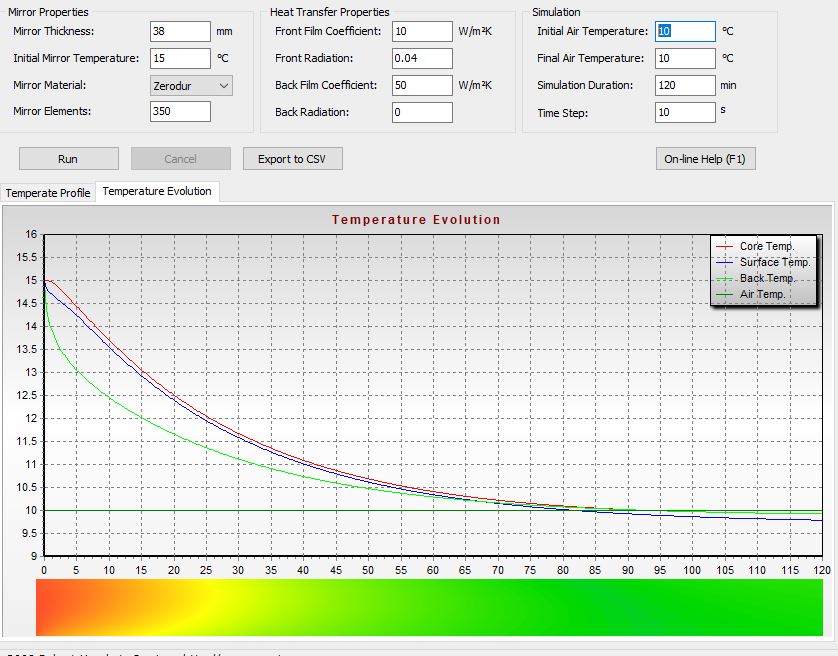Click the Initial Air Temperature field
The width and height of the screenshot is (838, 656).
(x=685, y=32)
